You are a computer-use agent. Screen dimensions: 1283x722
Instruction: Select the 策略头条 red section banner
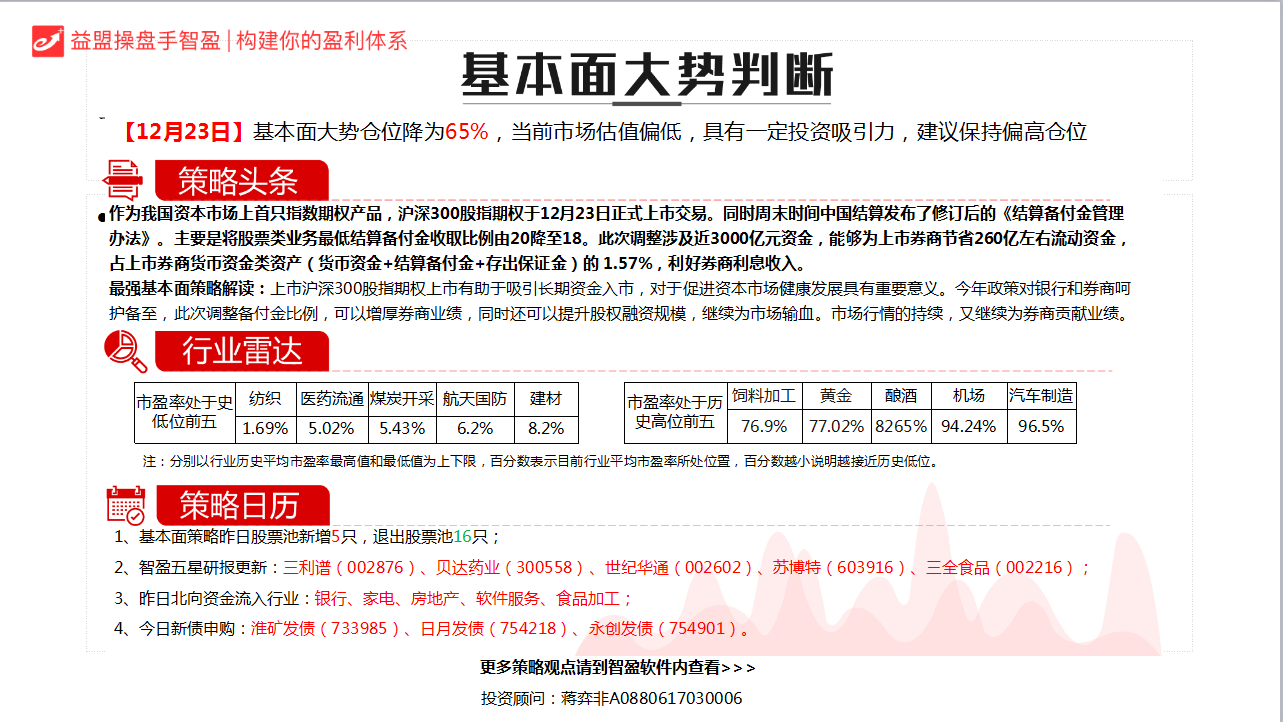[x=240, y=181]
